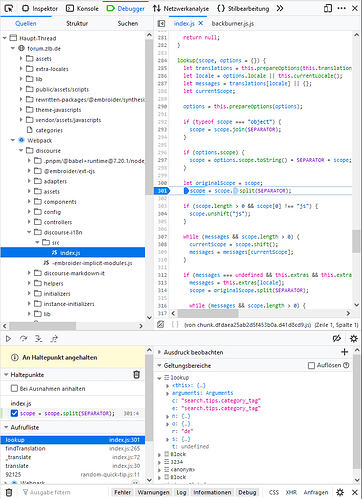Step over the next function call
The width and height of the screenshot is (362, 499).
coord(23,339)
